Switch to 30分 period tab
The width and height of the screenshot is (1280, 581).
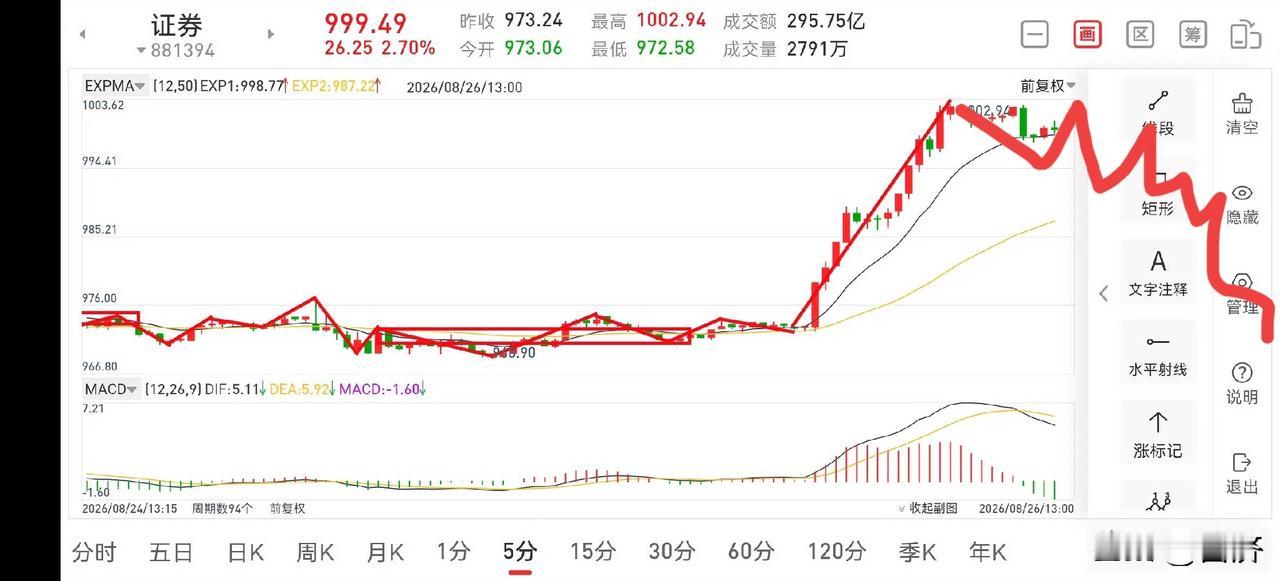(672, 551)
